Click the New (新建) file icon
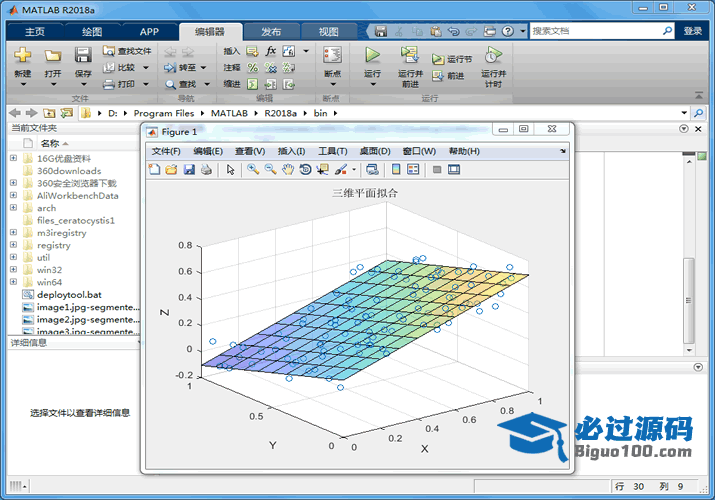The width and height of the screenshot is (715, 500). tap(22, 55)
